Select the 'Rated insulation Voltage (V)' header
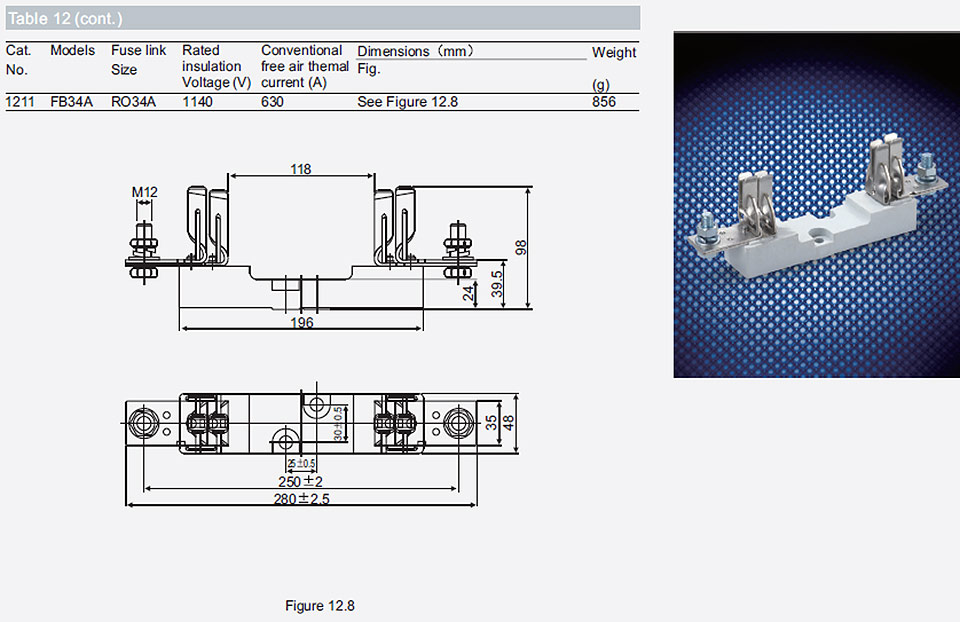Screen dimensions: 960x622 click(217, 66)
